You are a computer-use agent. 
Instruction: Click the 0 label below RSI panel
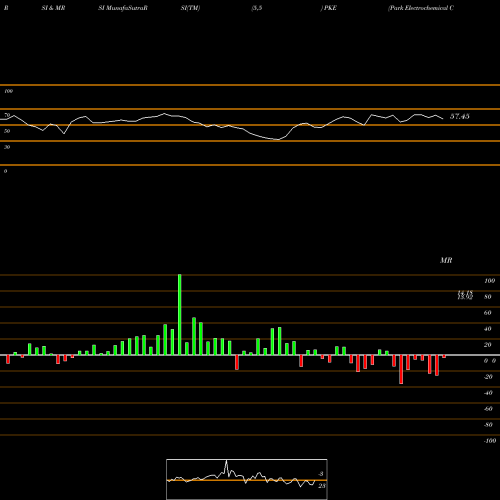(5, 171)
